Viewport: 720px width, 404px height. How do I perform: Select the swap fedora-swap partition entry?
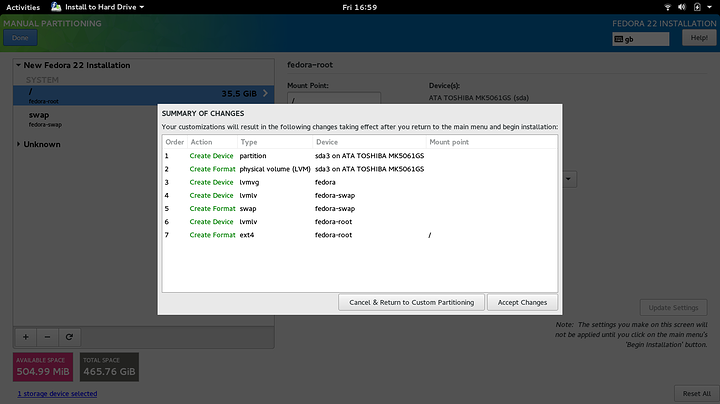tap(140, 119)
